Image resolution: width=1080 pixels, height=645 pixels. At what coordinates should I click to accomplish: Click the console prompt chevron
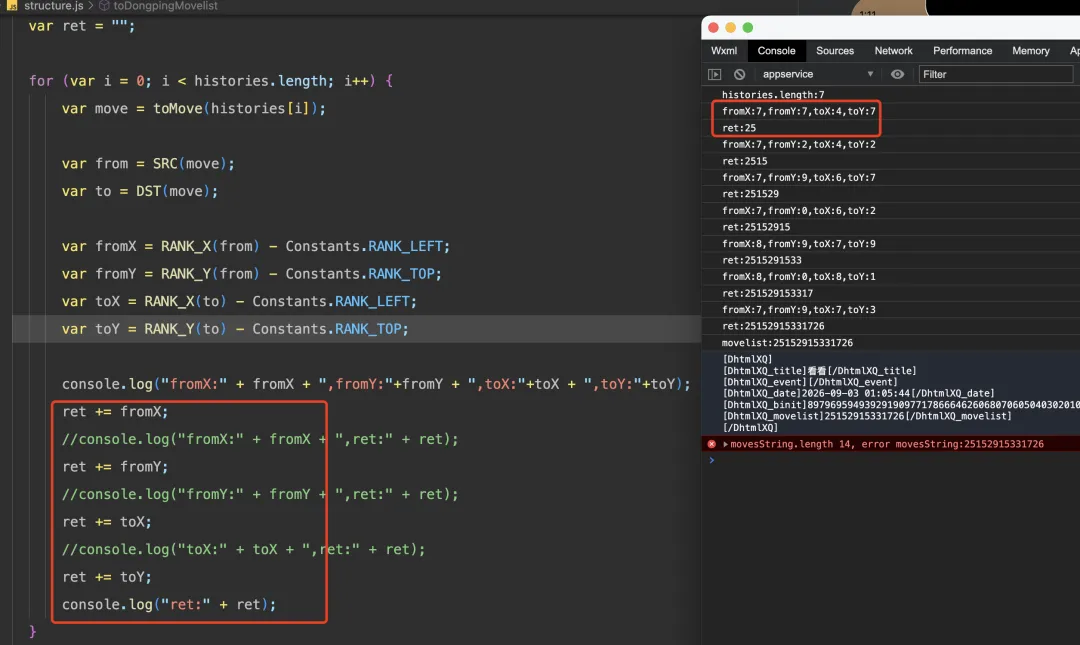click(x=712, y=460)
